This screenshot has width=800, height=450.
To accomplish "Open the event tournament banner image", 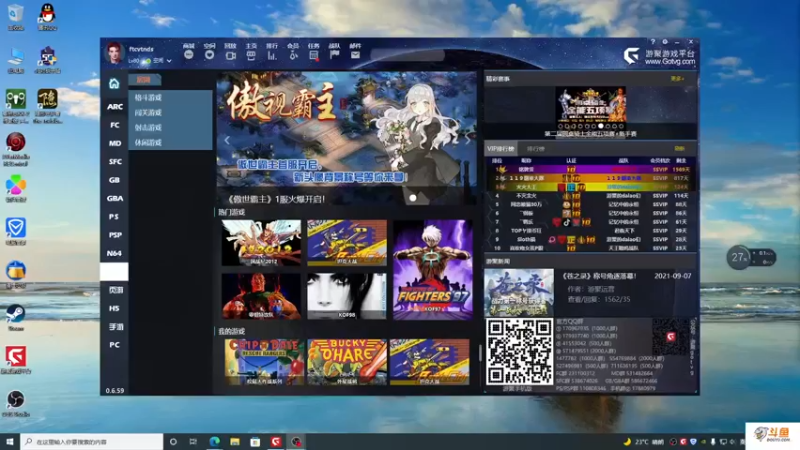I will 590,105.
